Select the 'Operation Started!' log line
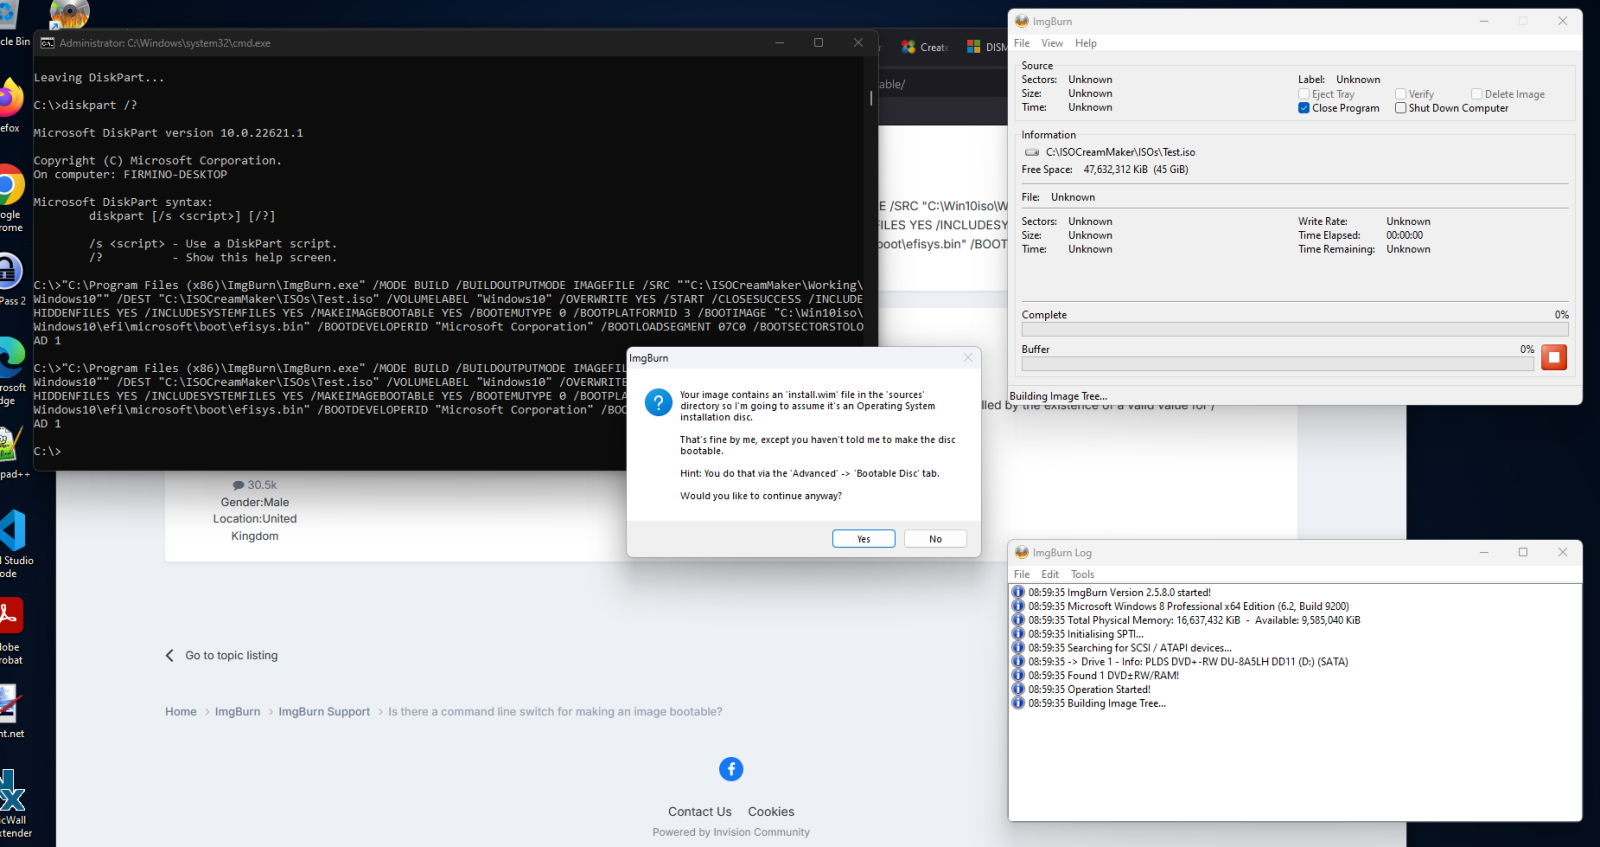The height and width of the screenshot is (847, 1600). tap(1089, 689)
